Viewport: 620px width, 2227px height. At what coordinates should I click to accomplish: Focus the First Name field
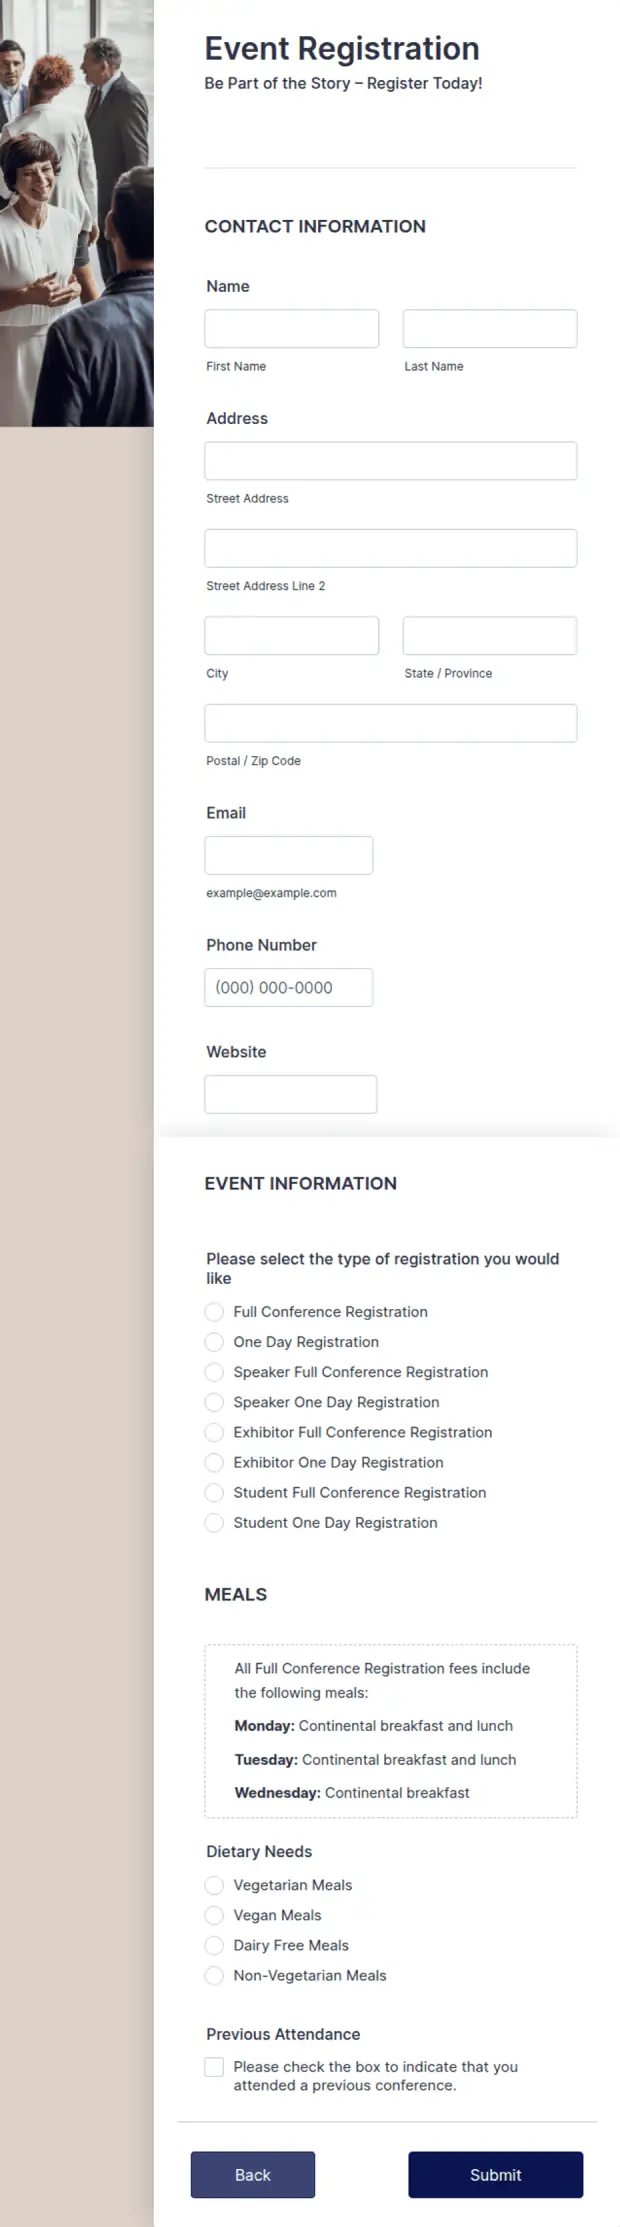292,328
